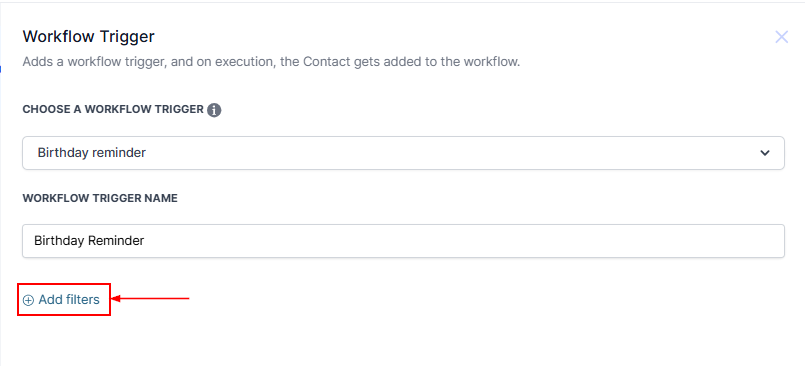Click the description text mentioning the Contact
The width and height of the screenshot is (805, 366).
click(x=272, y=63)
